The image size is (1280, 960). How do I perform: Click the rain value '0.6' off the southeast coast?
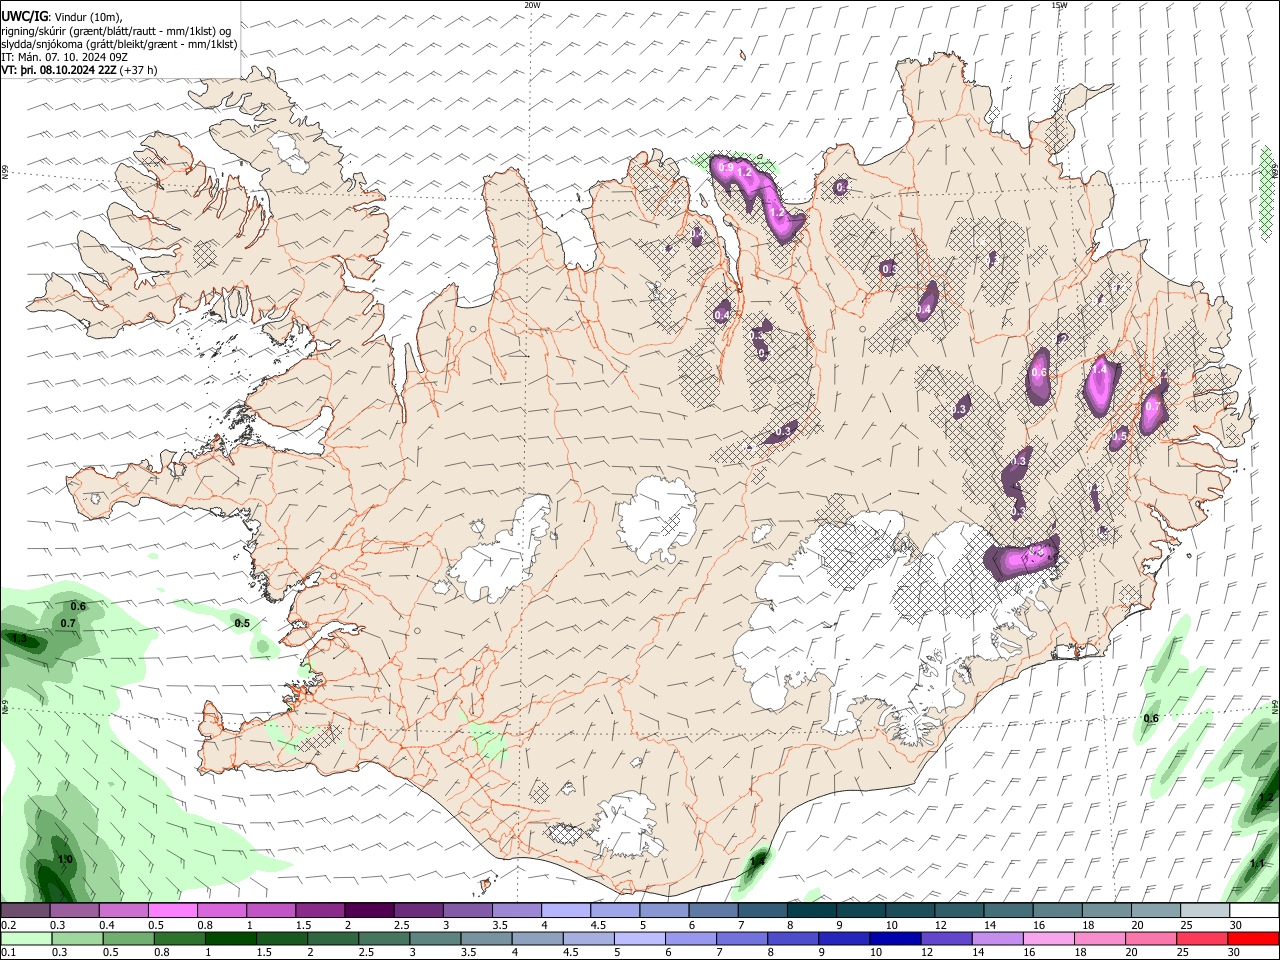pyautogui.click(x=1151, y=718)
